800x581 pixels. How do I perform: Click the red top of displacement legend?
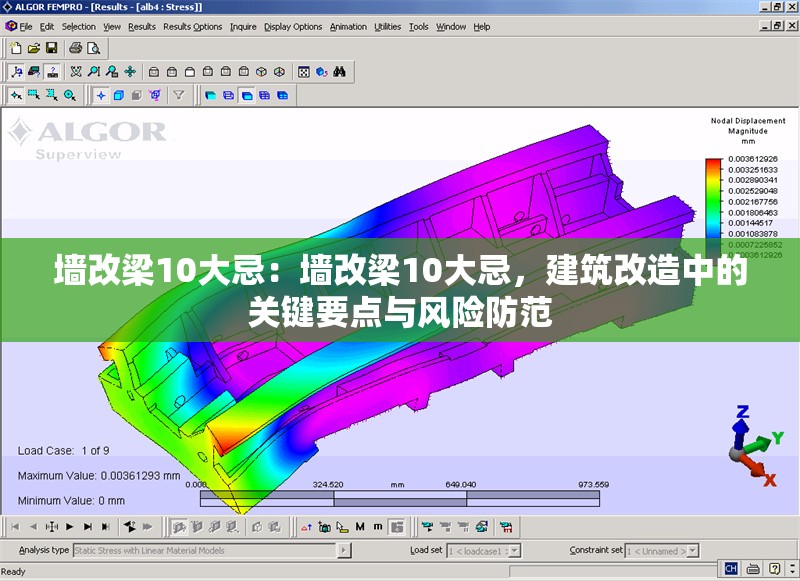click(712, 164)
